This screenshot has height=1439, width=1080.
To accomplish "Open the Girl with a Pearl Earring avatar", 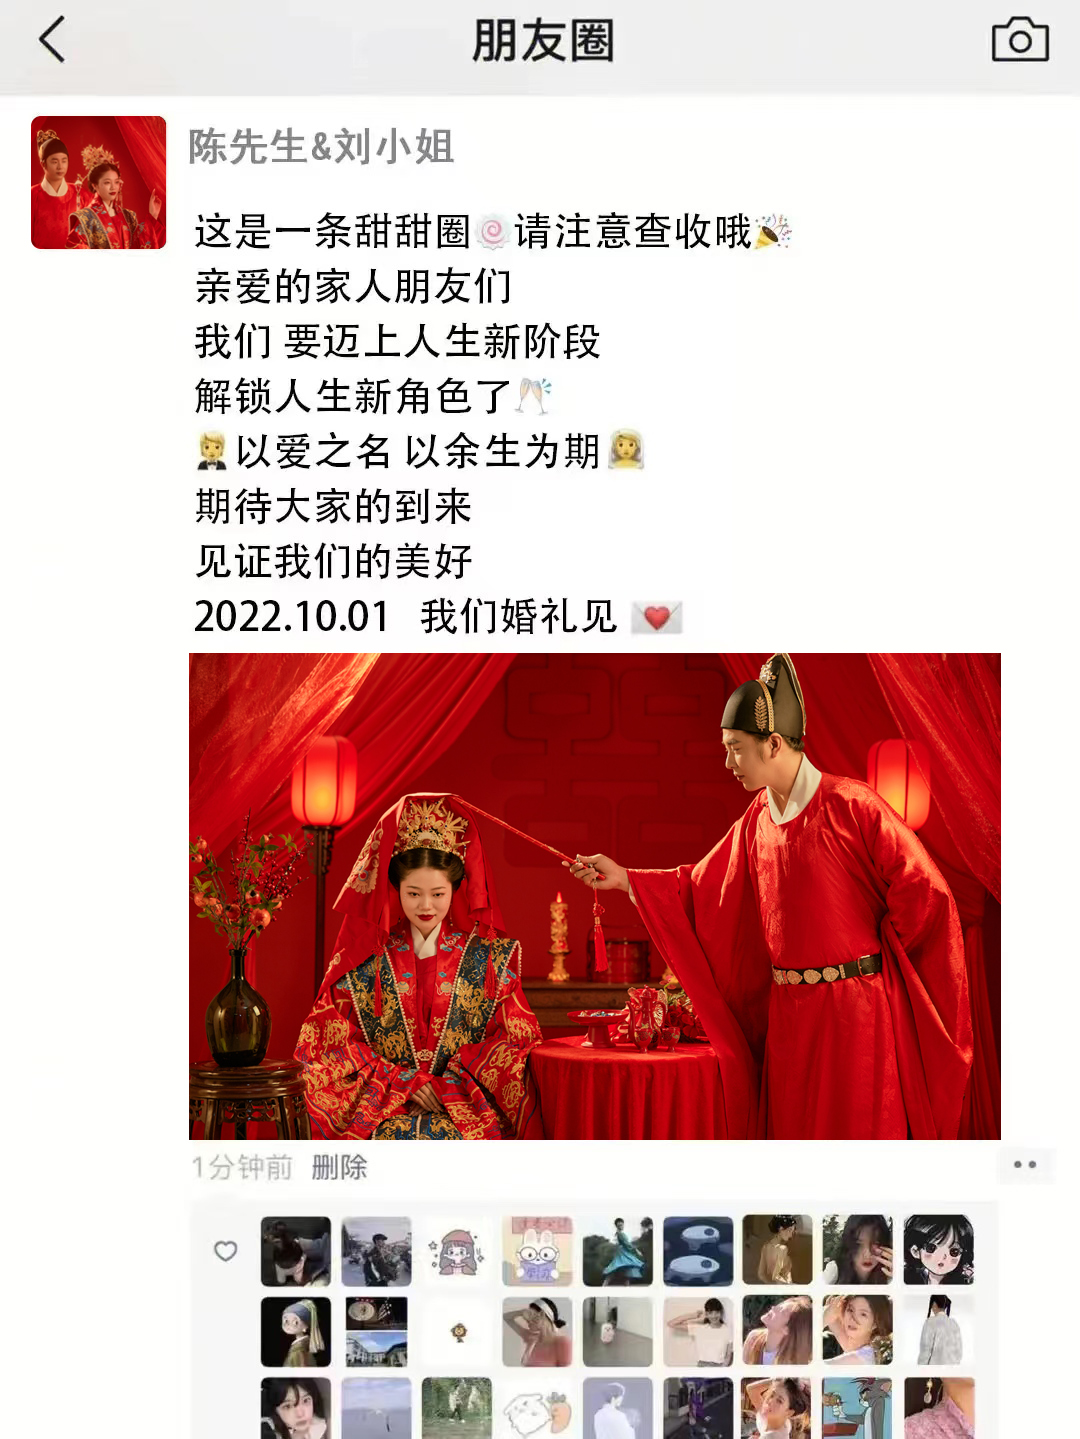I will pyautogui.click(x=296, y=1331).
